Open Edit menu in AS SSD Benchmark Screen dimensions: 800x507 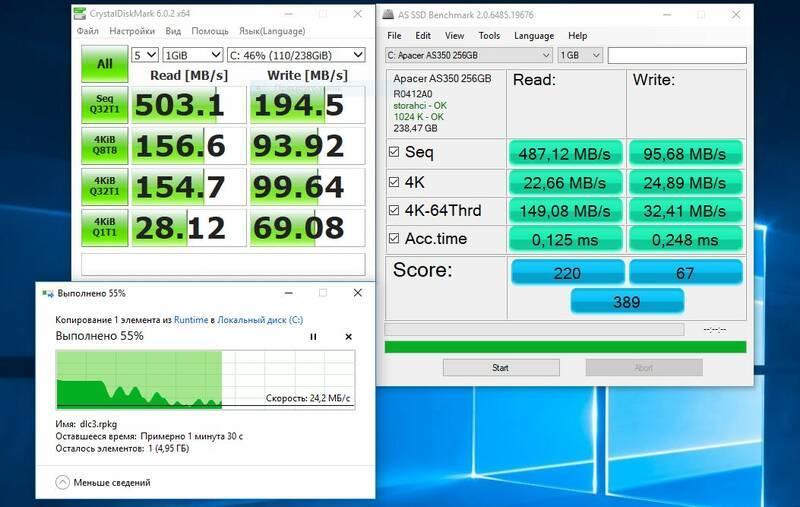click(x=423, y=36)
